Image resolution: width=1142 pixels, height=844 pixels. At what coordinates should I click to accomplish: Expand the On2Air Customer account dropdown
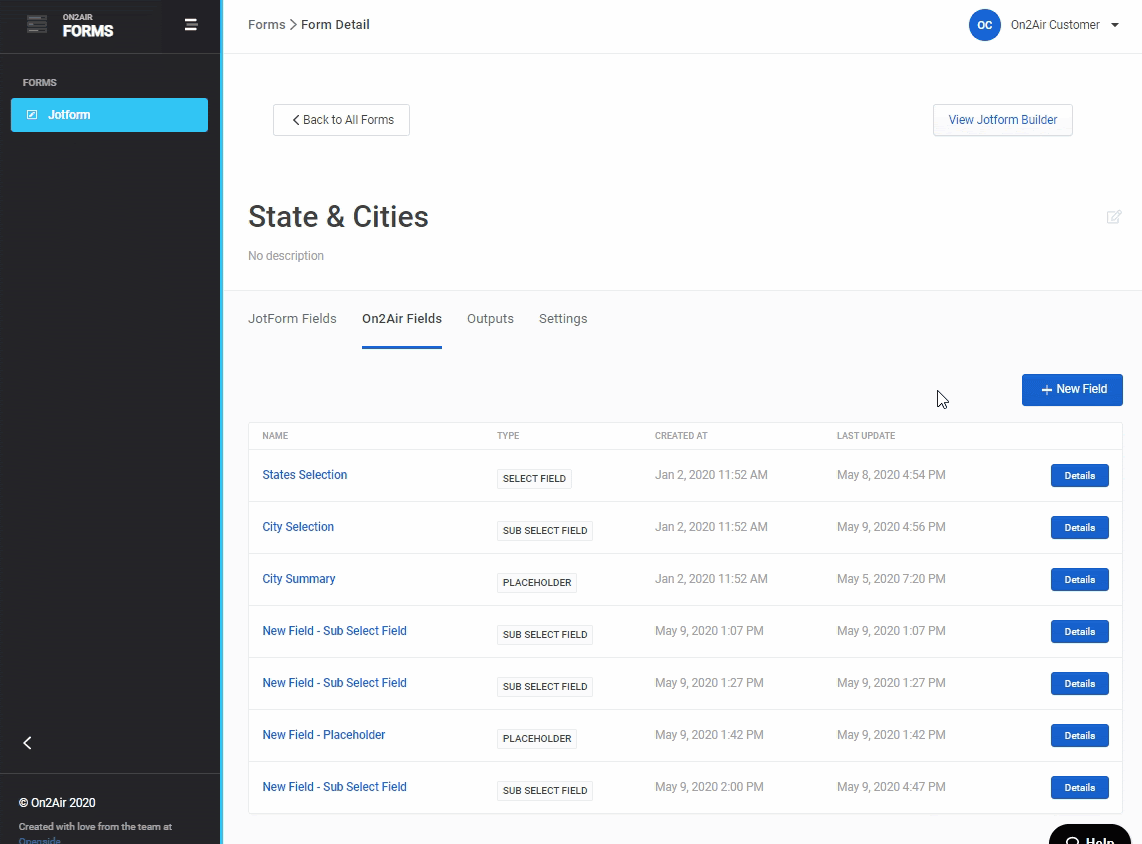(x=1114, y=25)
